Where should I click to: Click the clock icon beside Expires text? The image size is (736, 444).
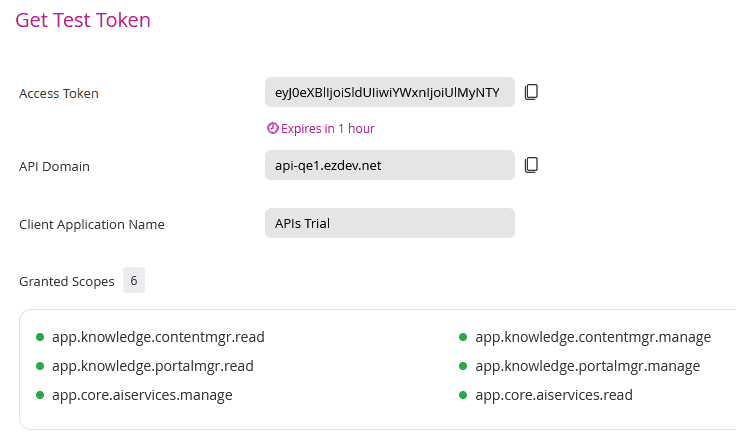pyautogui.click(x=272, y=129)
